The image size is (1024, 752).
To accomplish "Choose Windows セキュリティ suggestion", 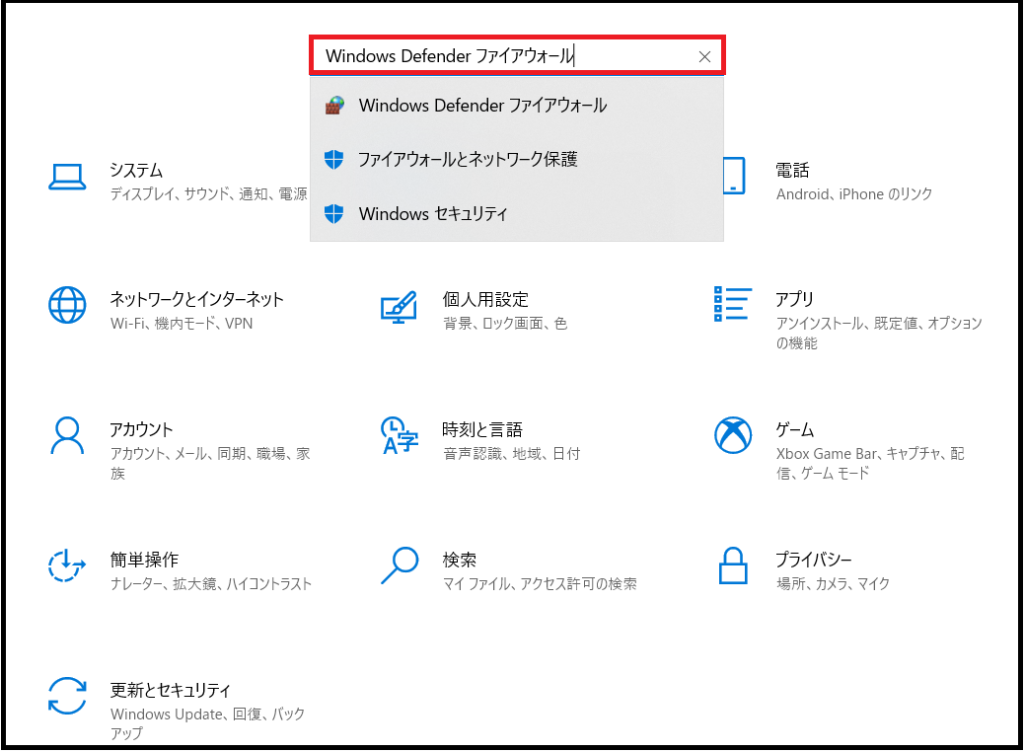I will tap(517, 213).
